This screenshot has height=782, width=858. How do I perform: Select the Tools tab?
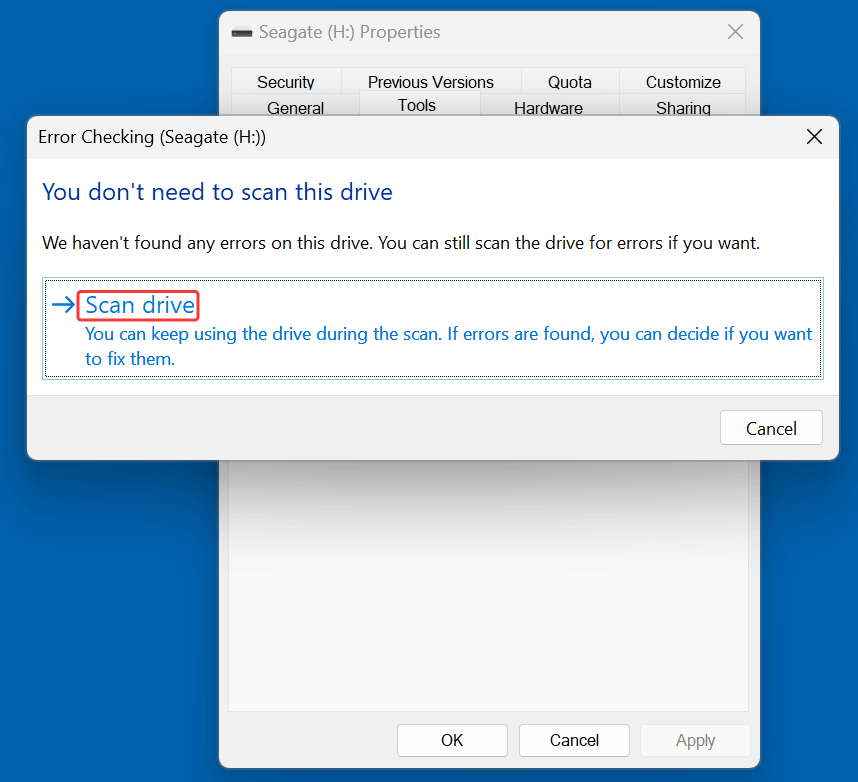point(417,104)
